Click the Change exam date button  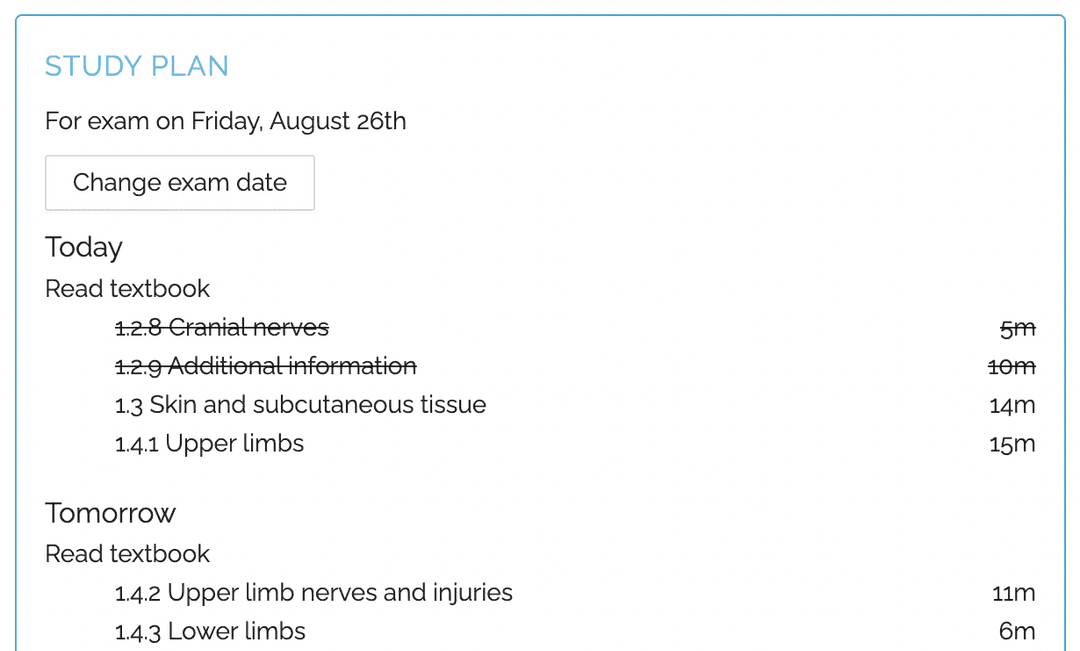point(179,183)
